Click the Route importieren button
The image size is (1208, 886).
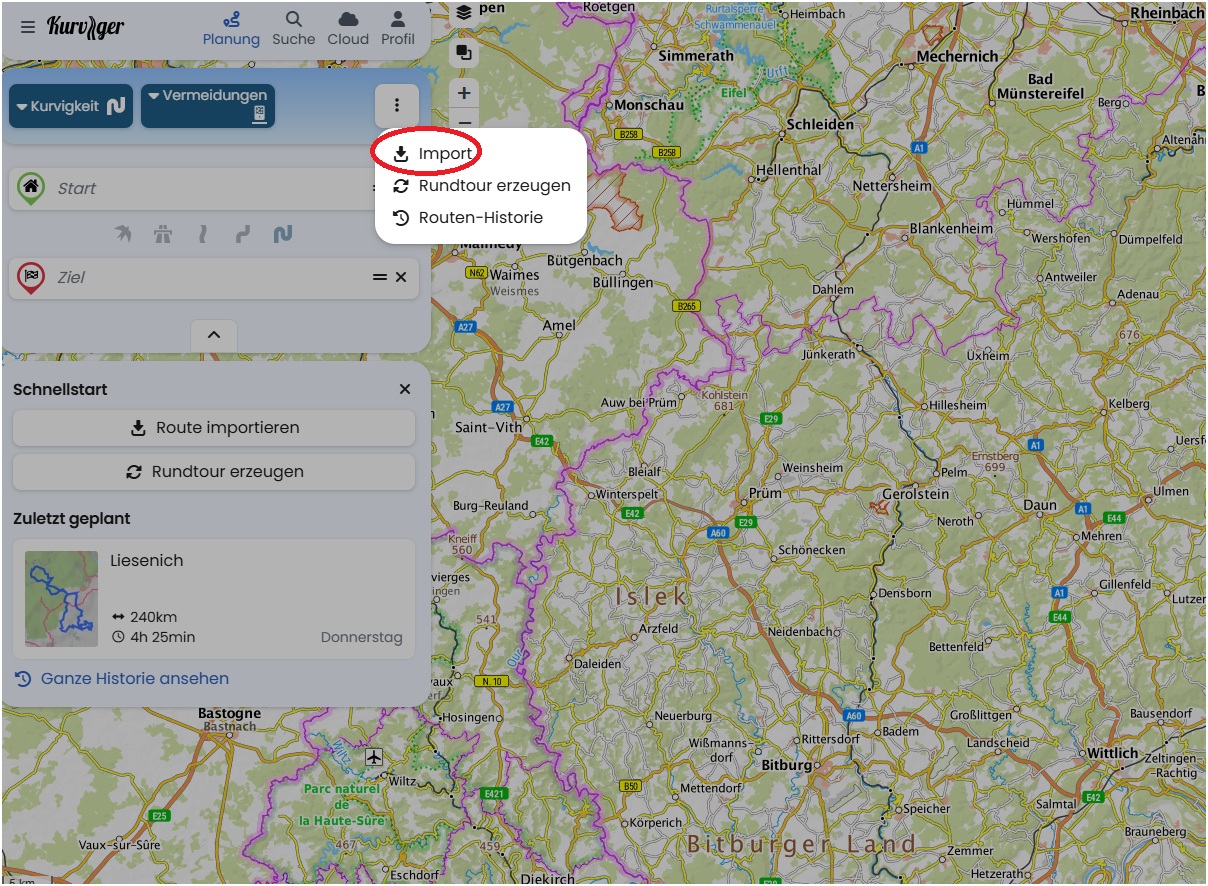click(x=214, y=428)
